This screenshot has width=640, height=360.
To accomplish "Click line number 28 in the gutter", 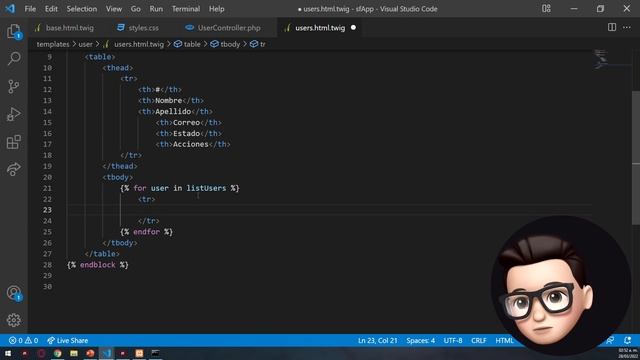I will 47,264.
